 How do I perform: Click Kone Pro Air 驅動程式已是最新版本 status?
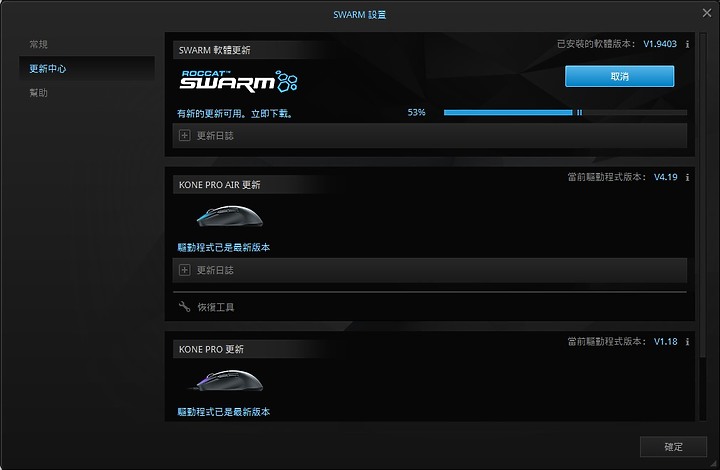tap(224, 247)
